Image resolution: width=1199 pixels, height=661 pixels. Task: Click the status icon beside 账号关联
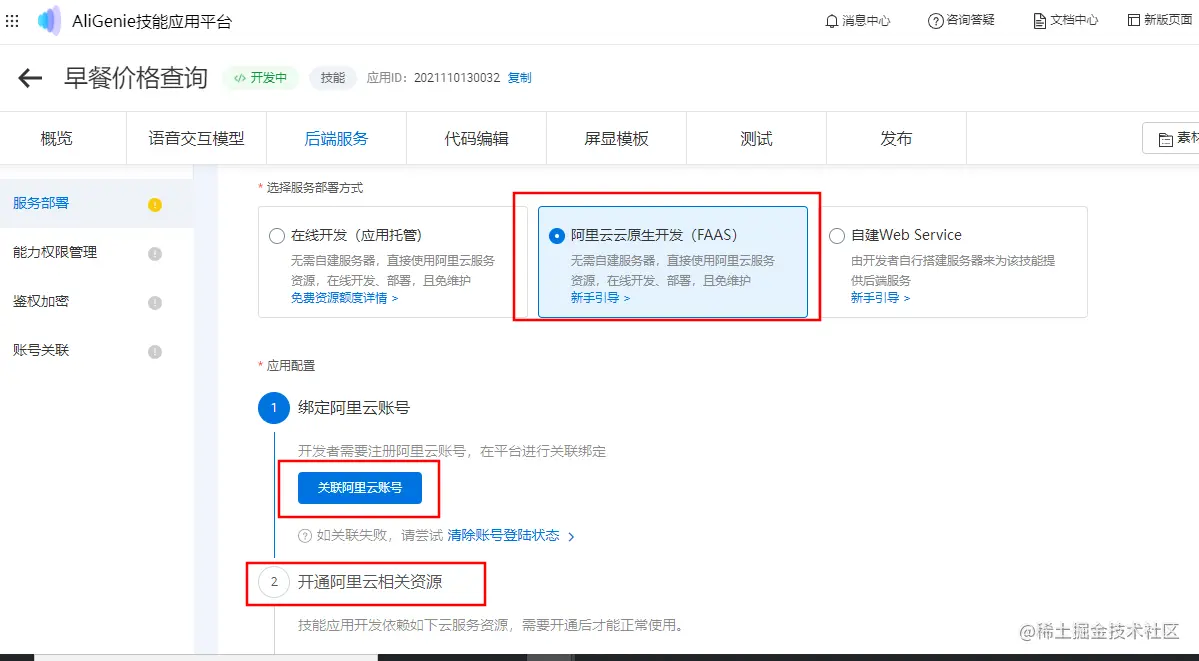[x=154, y=351]
